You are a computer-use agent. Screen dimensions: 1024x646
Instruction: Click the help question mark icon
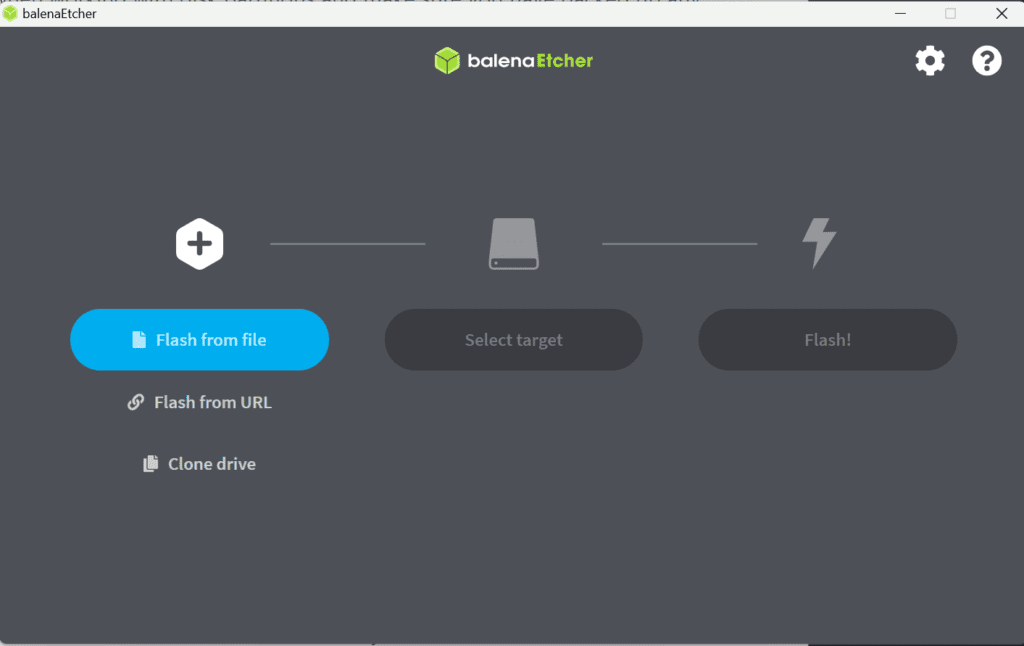tap(986, 61)
